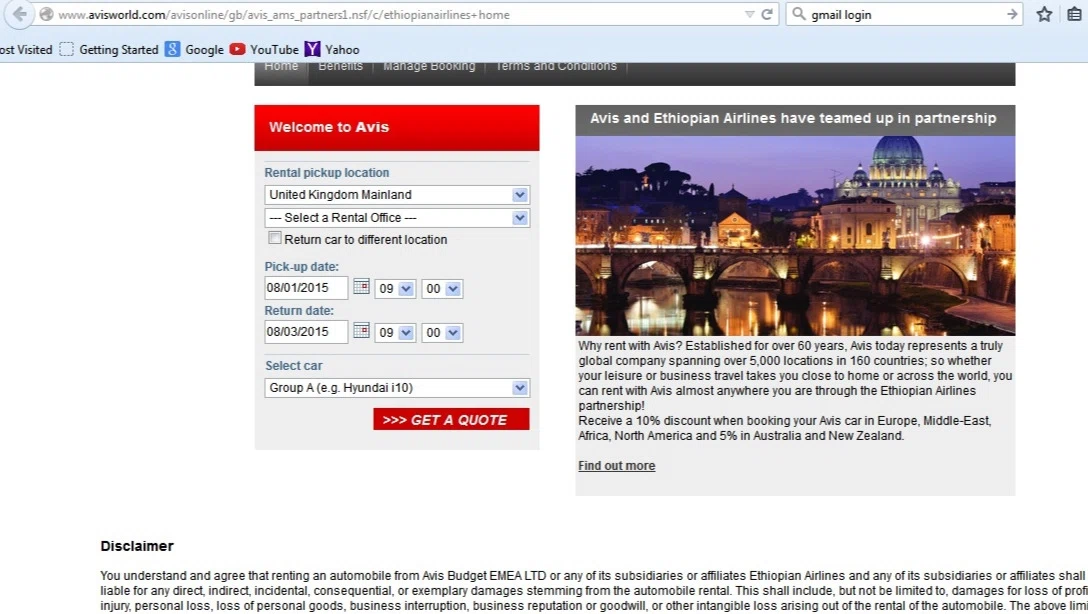Click the Pick-up date label
Viewport: 1088px width, 614px height.
[x=302, y=266]
